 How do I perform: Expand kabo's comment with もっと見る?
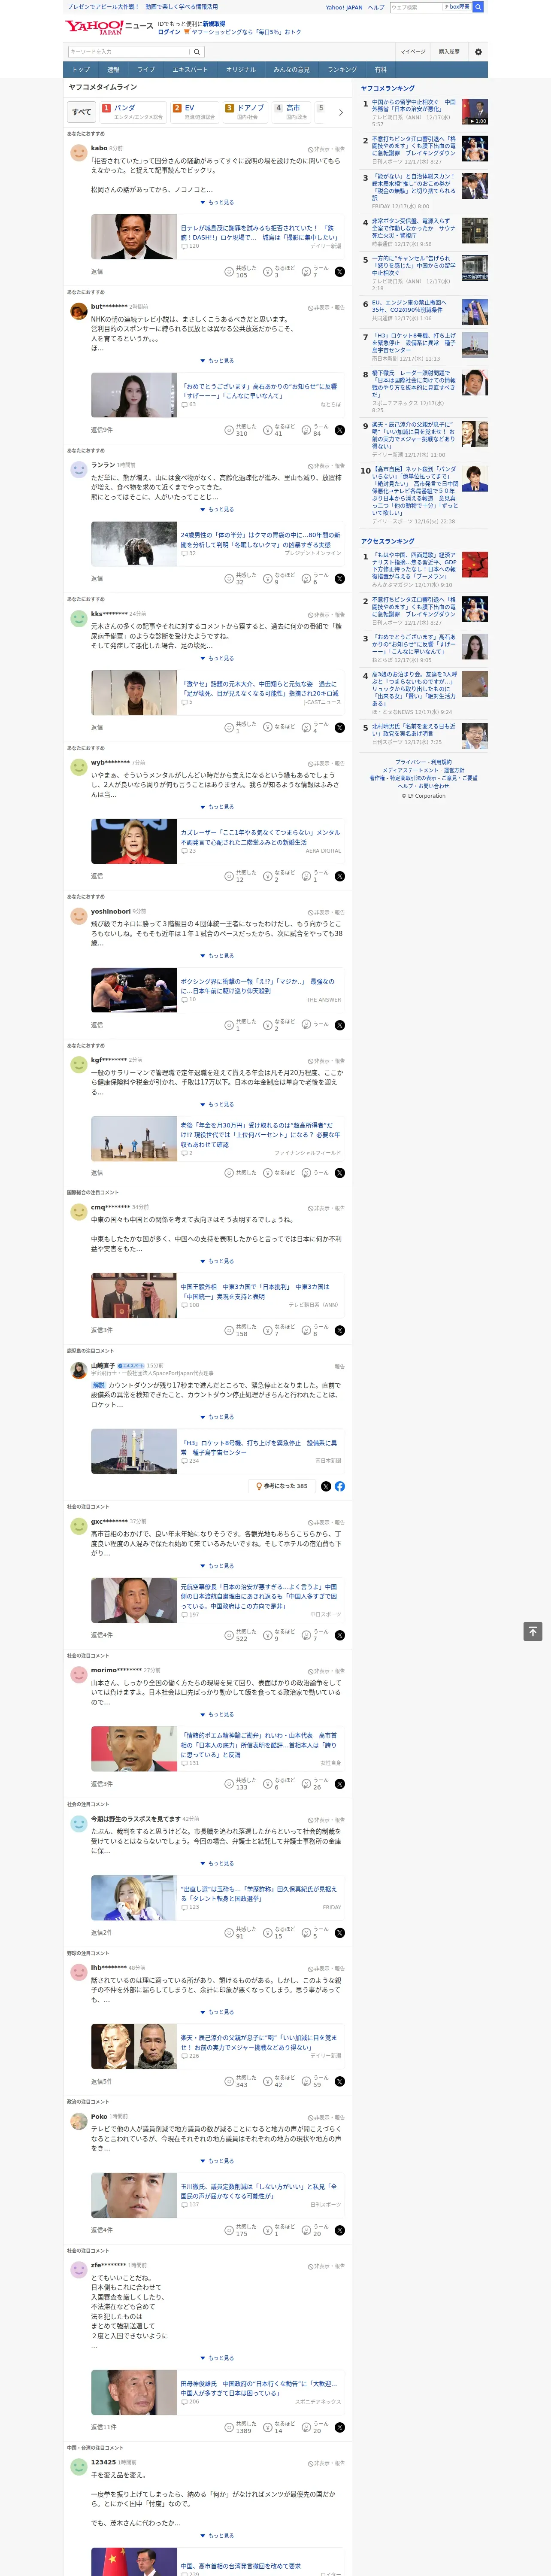(217, 202)
